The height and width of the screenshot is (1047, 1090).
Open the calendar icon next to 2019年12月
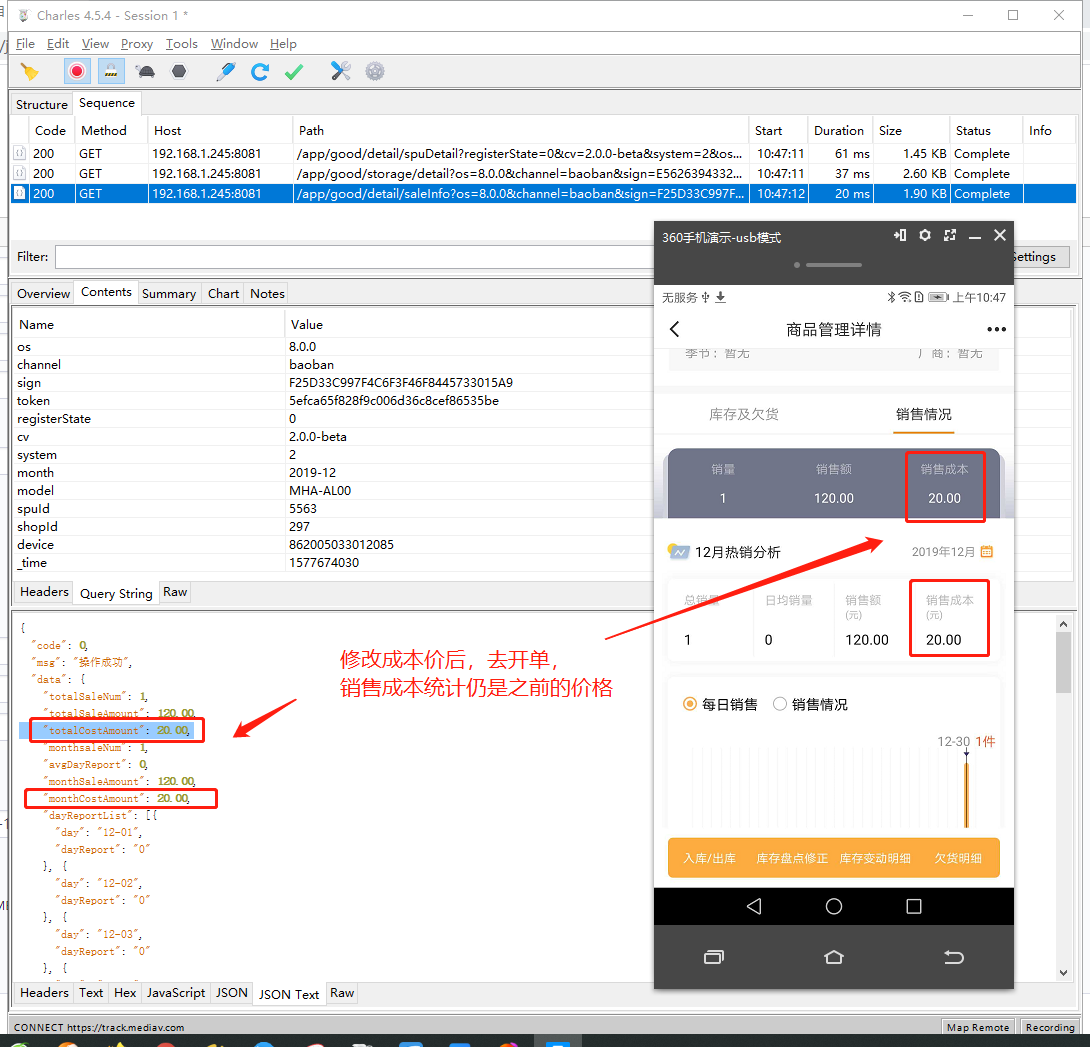[986, 551]
